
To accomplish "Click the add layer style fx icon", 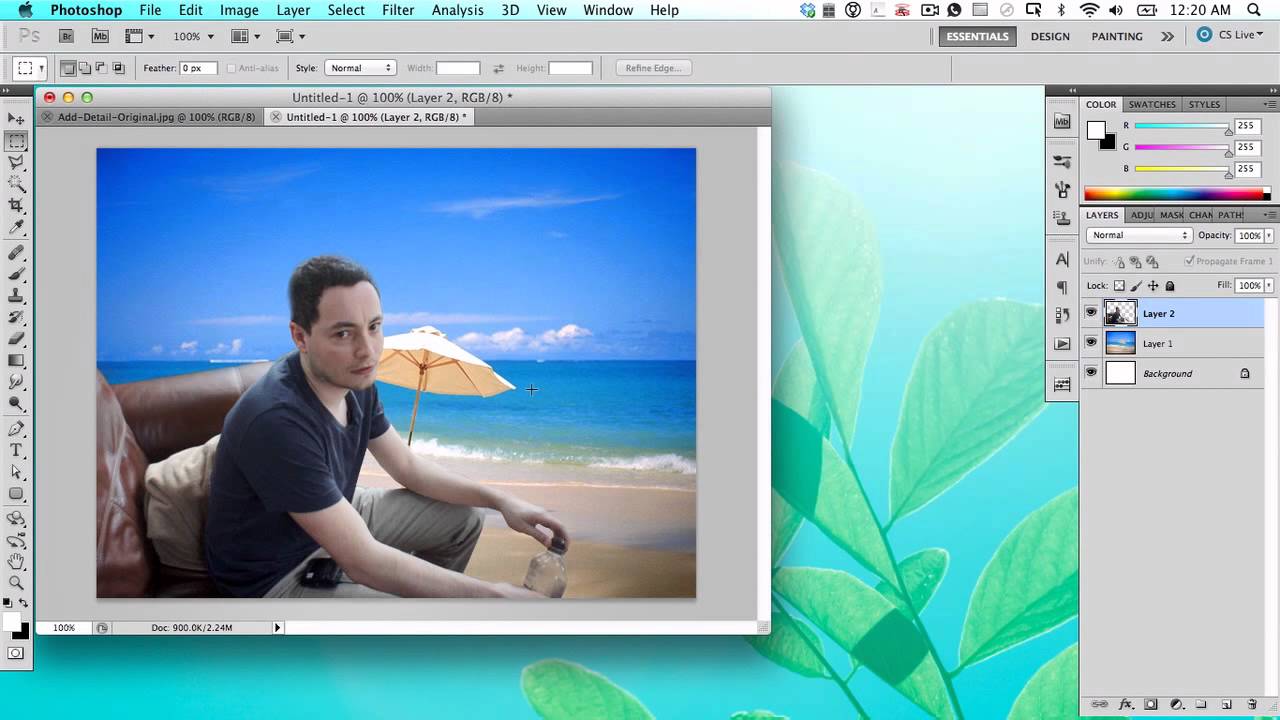I will tap(1125, 704).
